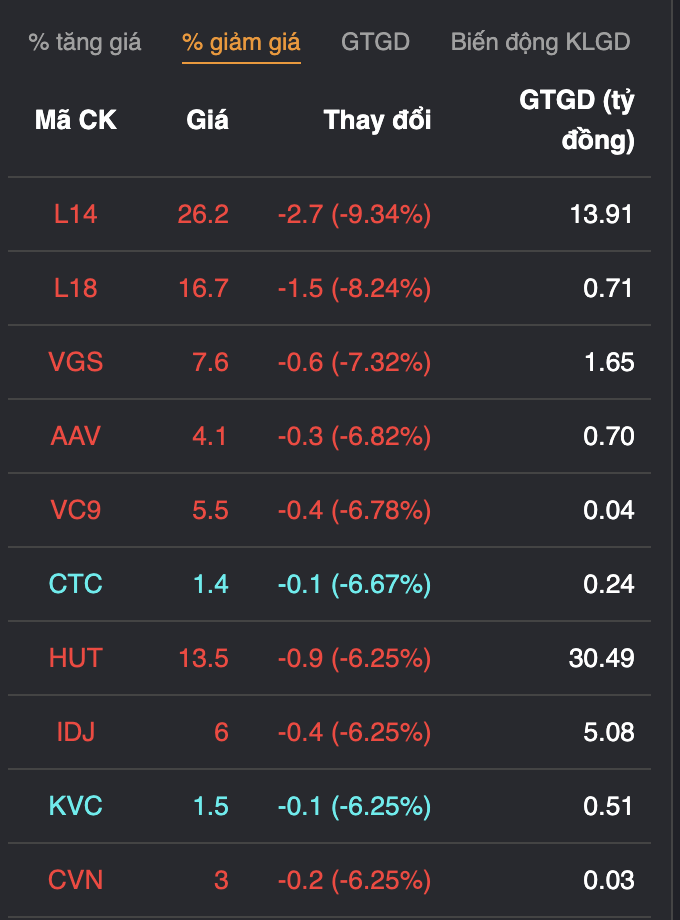Click HUT trading value 30.49
This screenshot has width=680, height=920.
(x=603, y=658)
